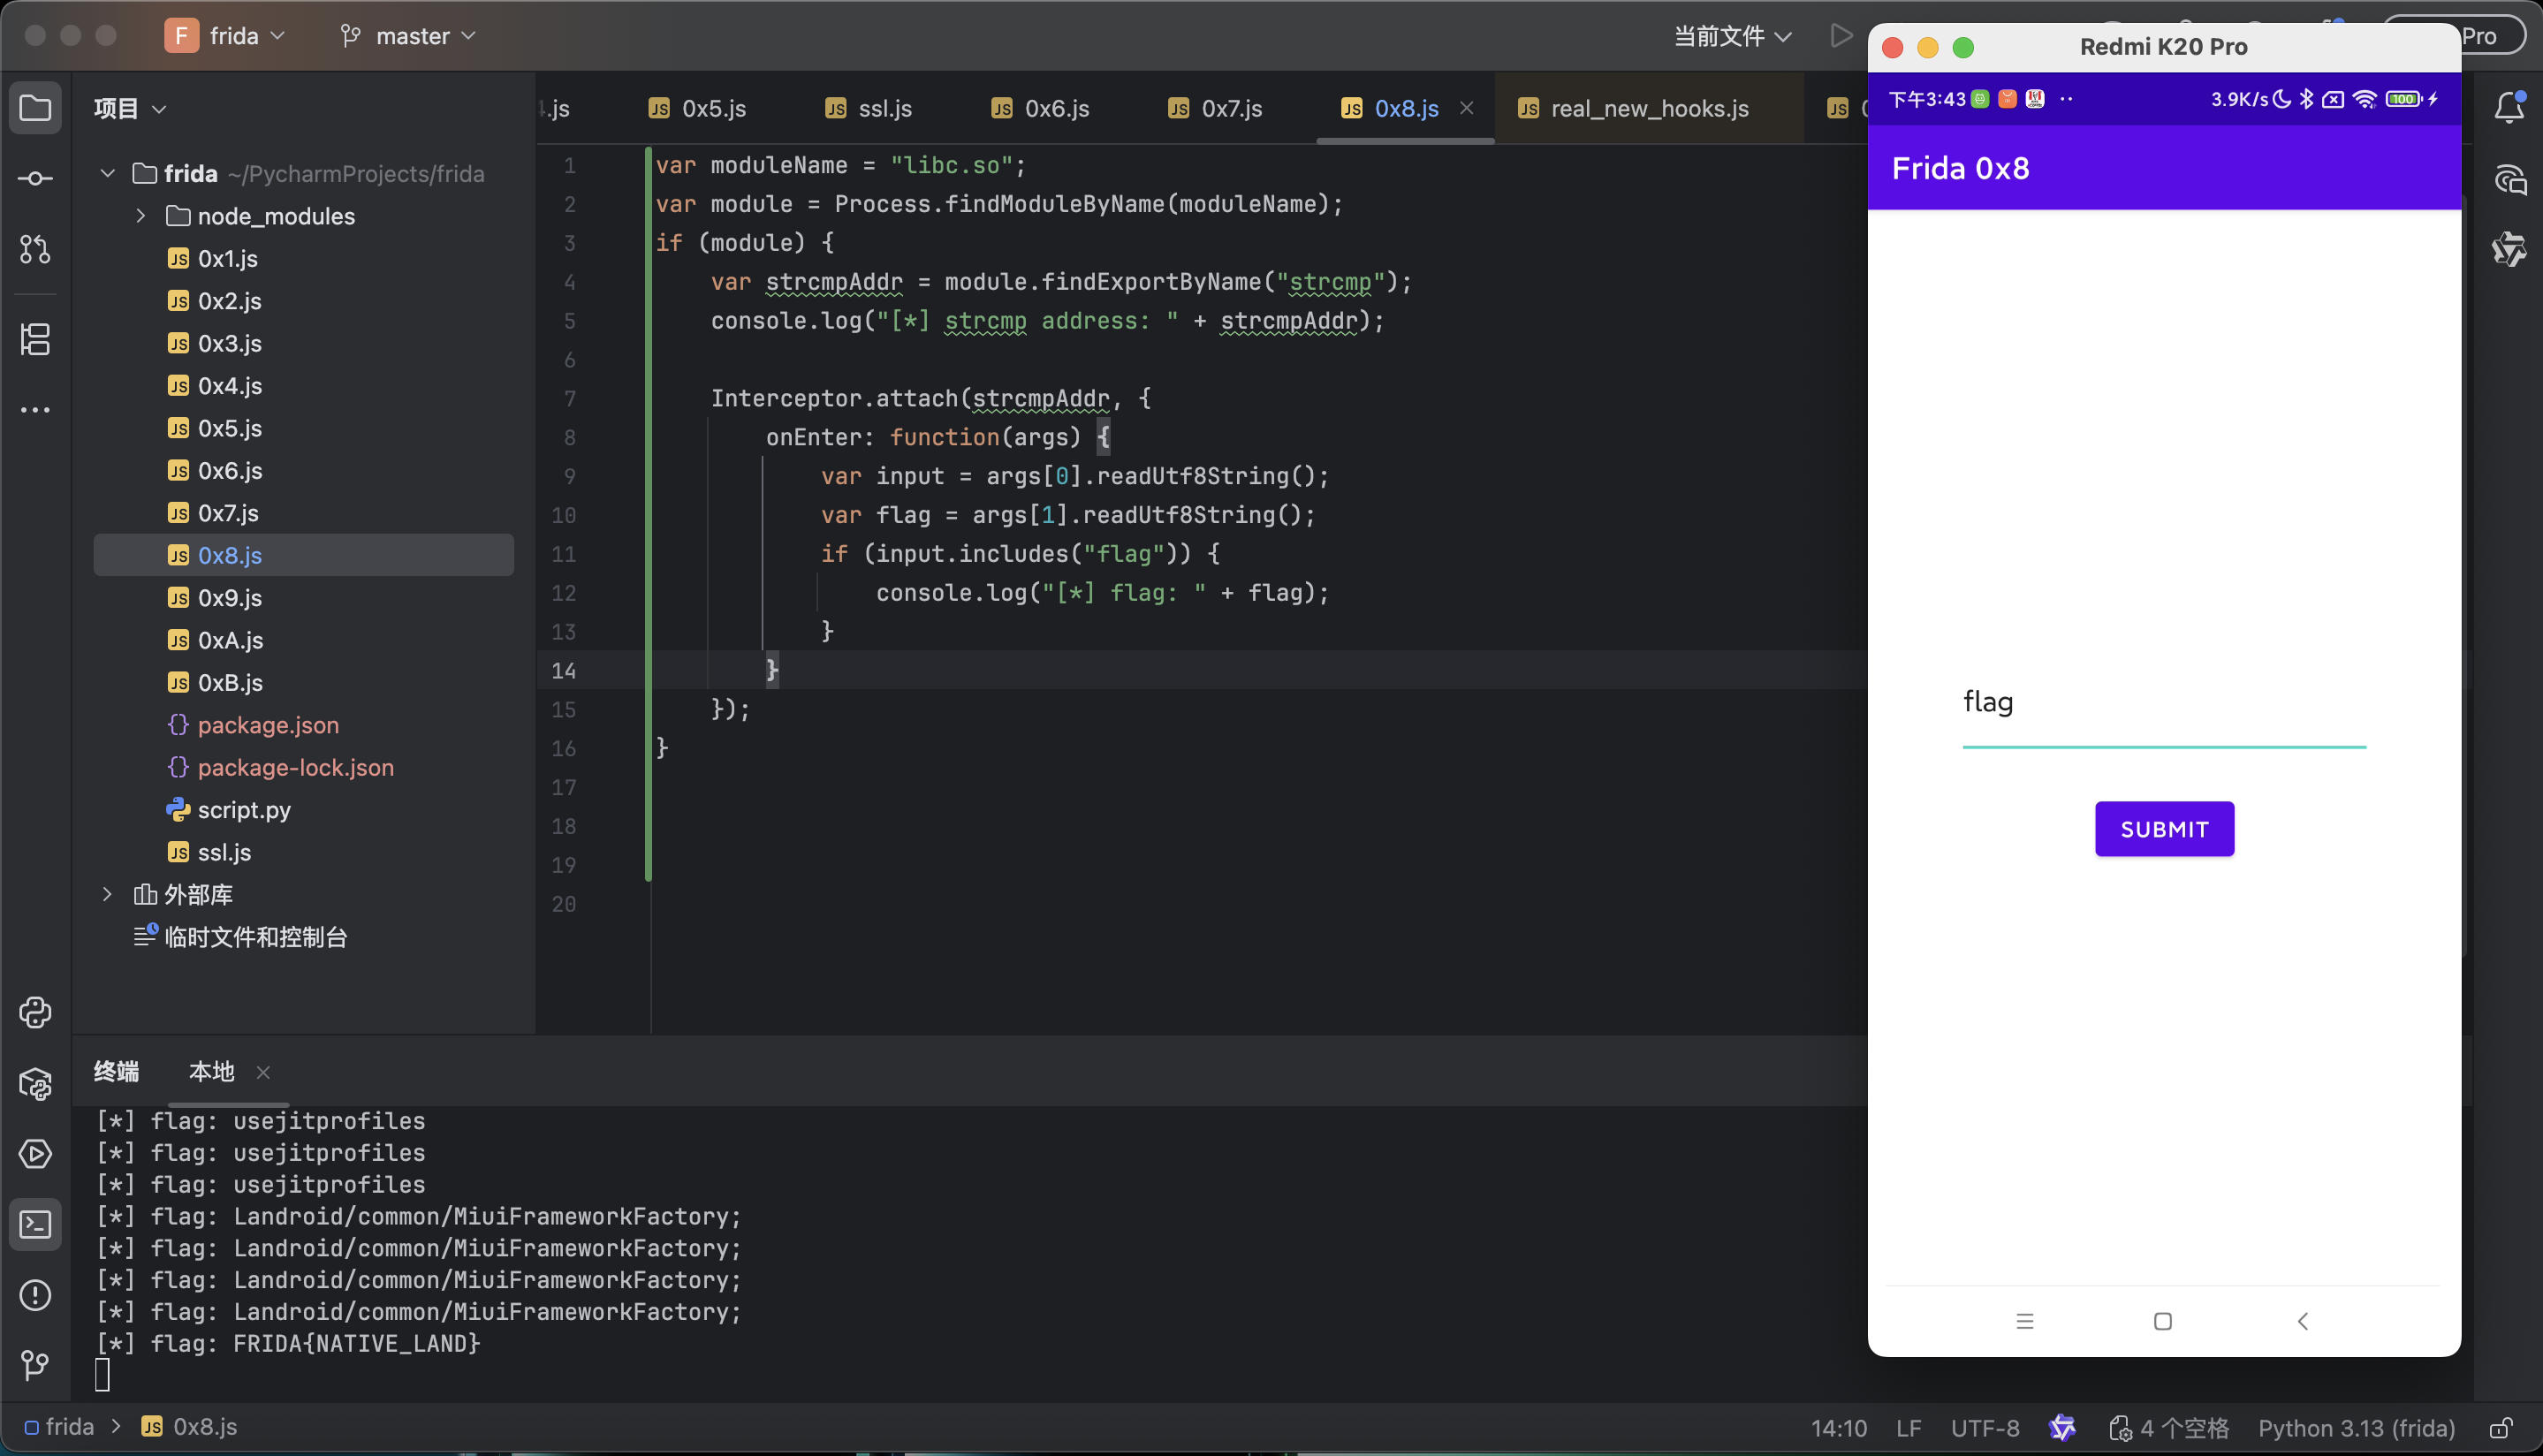
Task: Switch to the ssl.js editor tab
Action: coord(869,108)
